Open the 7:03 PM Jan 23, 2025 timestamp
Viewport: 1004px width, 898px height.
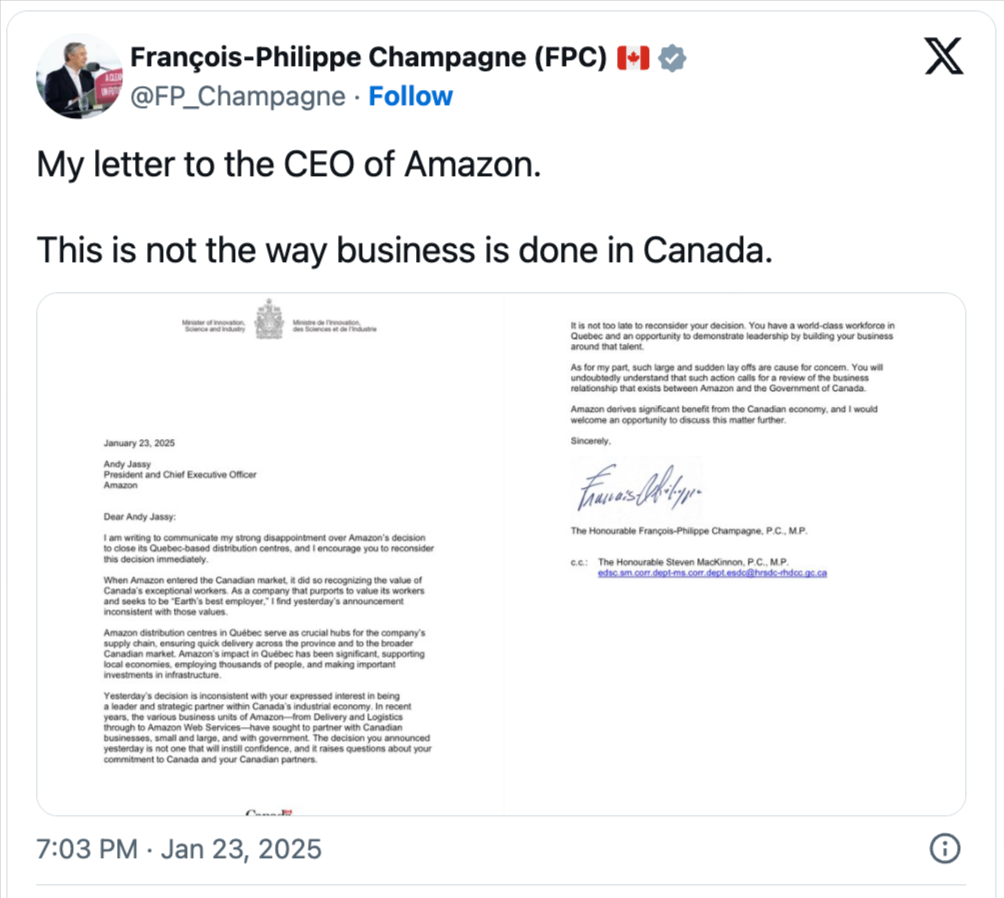179,850
